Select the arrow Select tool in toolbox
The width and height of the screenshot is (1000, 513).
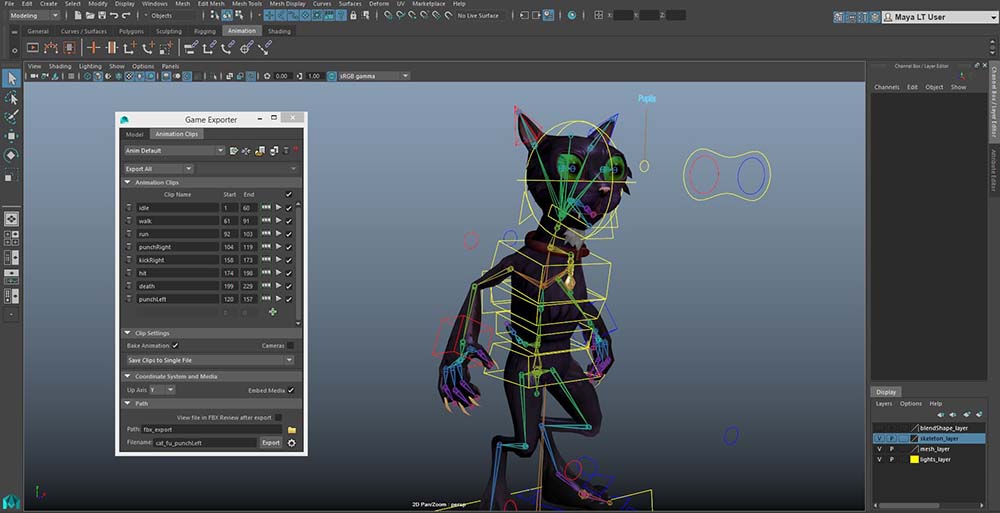12,78
